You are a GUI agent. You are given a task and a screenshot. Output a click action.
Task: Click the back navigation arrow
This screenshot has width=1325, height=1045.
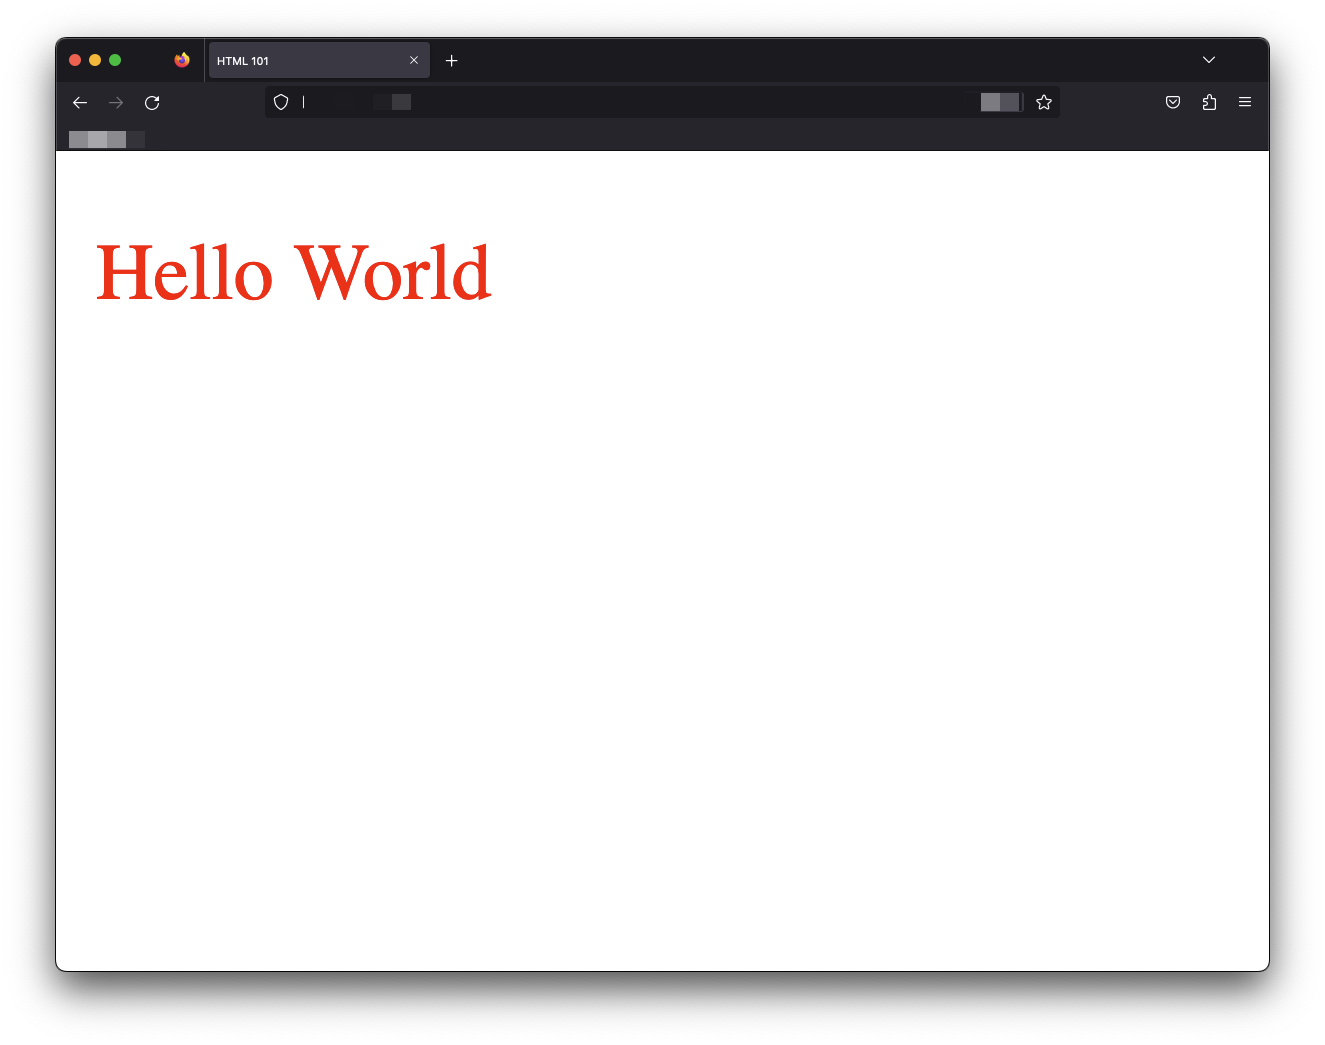[80, 102]
